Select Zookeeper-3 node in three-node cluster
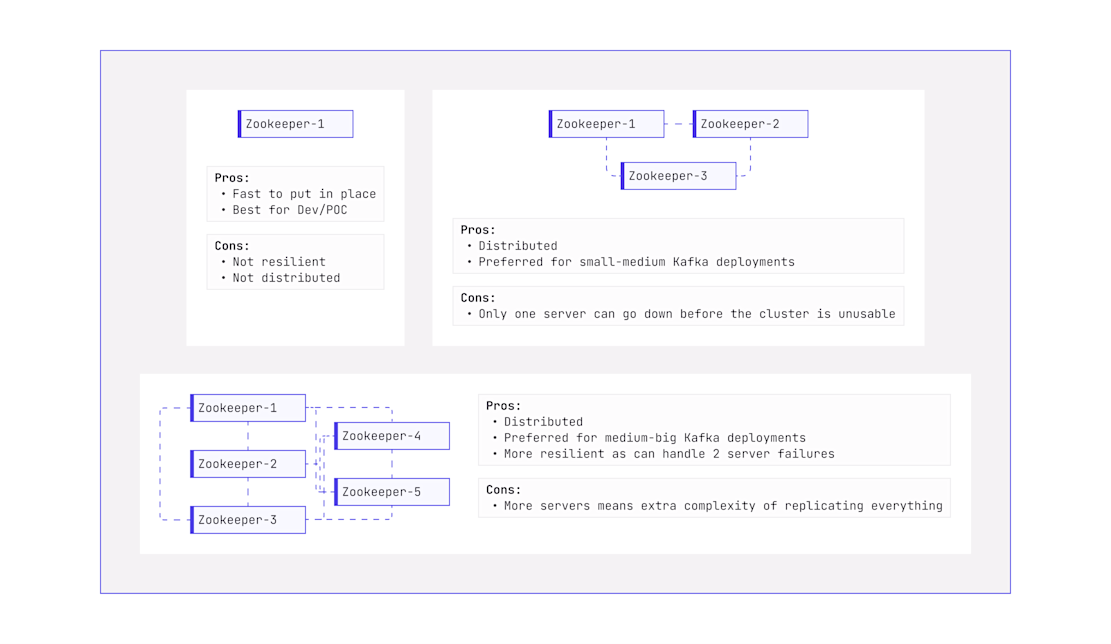Image resolution: width=1111 pixels, height=644 pixels. coord(678,176)
